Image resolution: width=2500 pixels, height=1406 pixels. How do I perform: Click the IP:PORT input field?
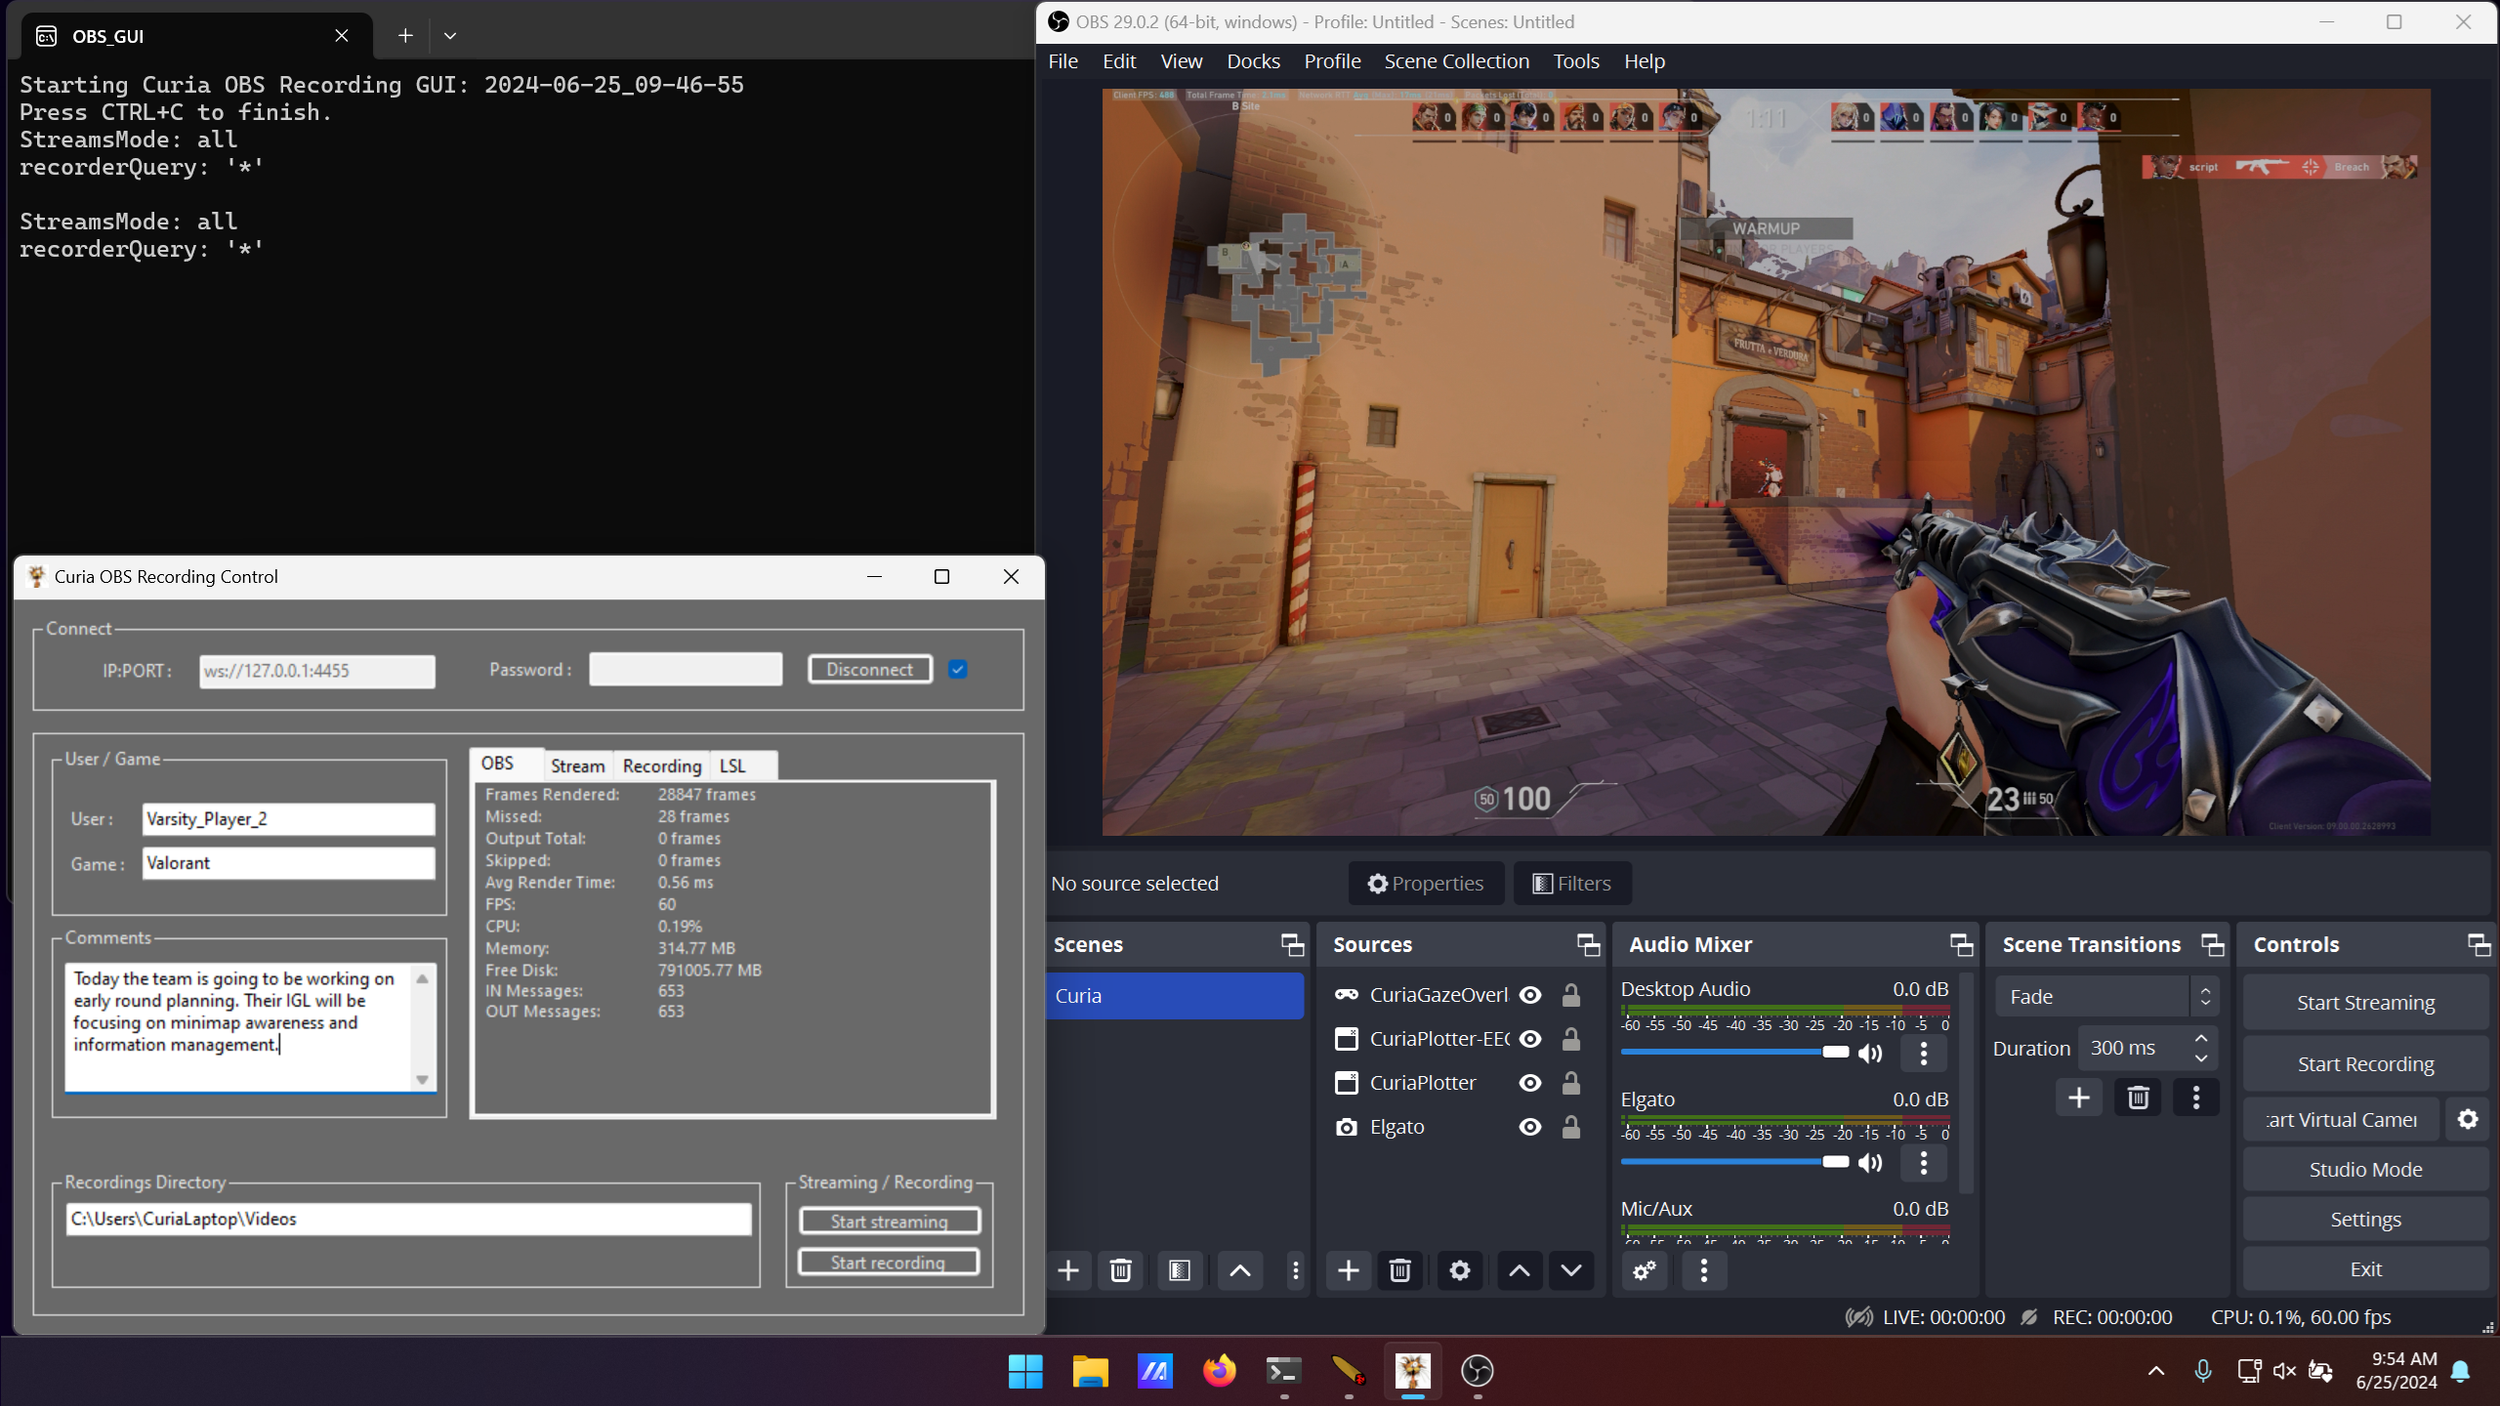317,671
